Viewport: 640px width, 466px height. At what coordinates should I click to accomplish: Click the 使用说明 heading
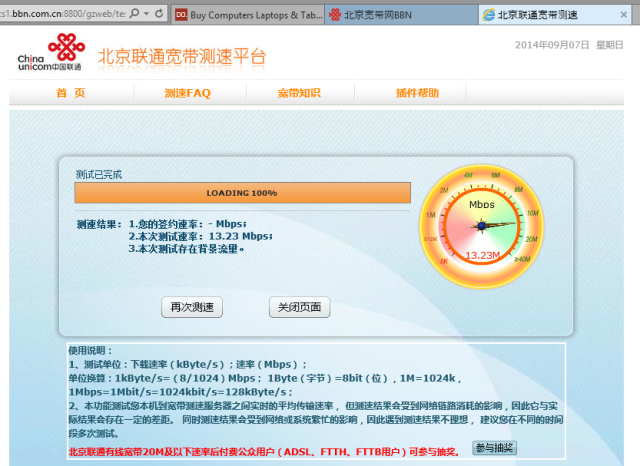tap(90, 351)
